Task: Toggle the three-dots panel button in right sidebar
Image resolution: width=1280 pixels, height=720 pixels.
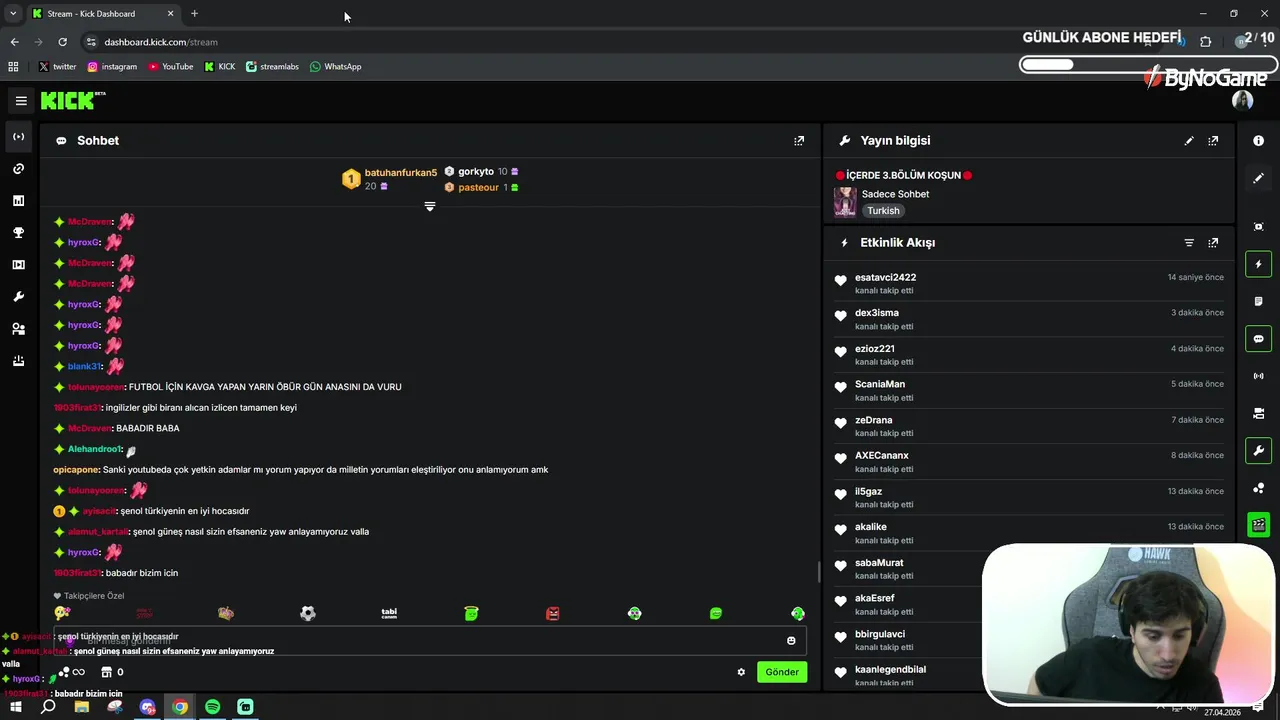Action: click(x=1258, y=488)
